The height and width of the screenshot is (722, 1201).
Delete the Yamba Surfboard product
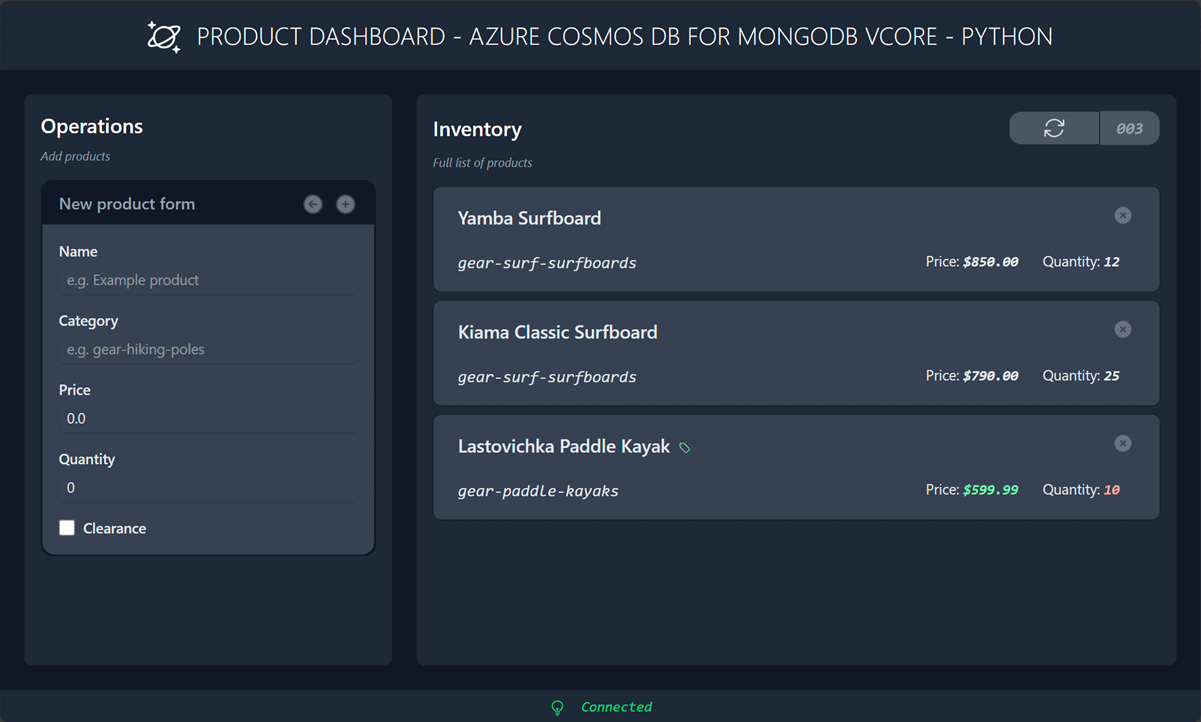click(1123, 215)
